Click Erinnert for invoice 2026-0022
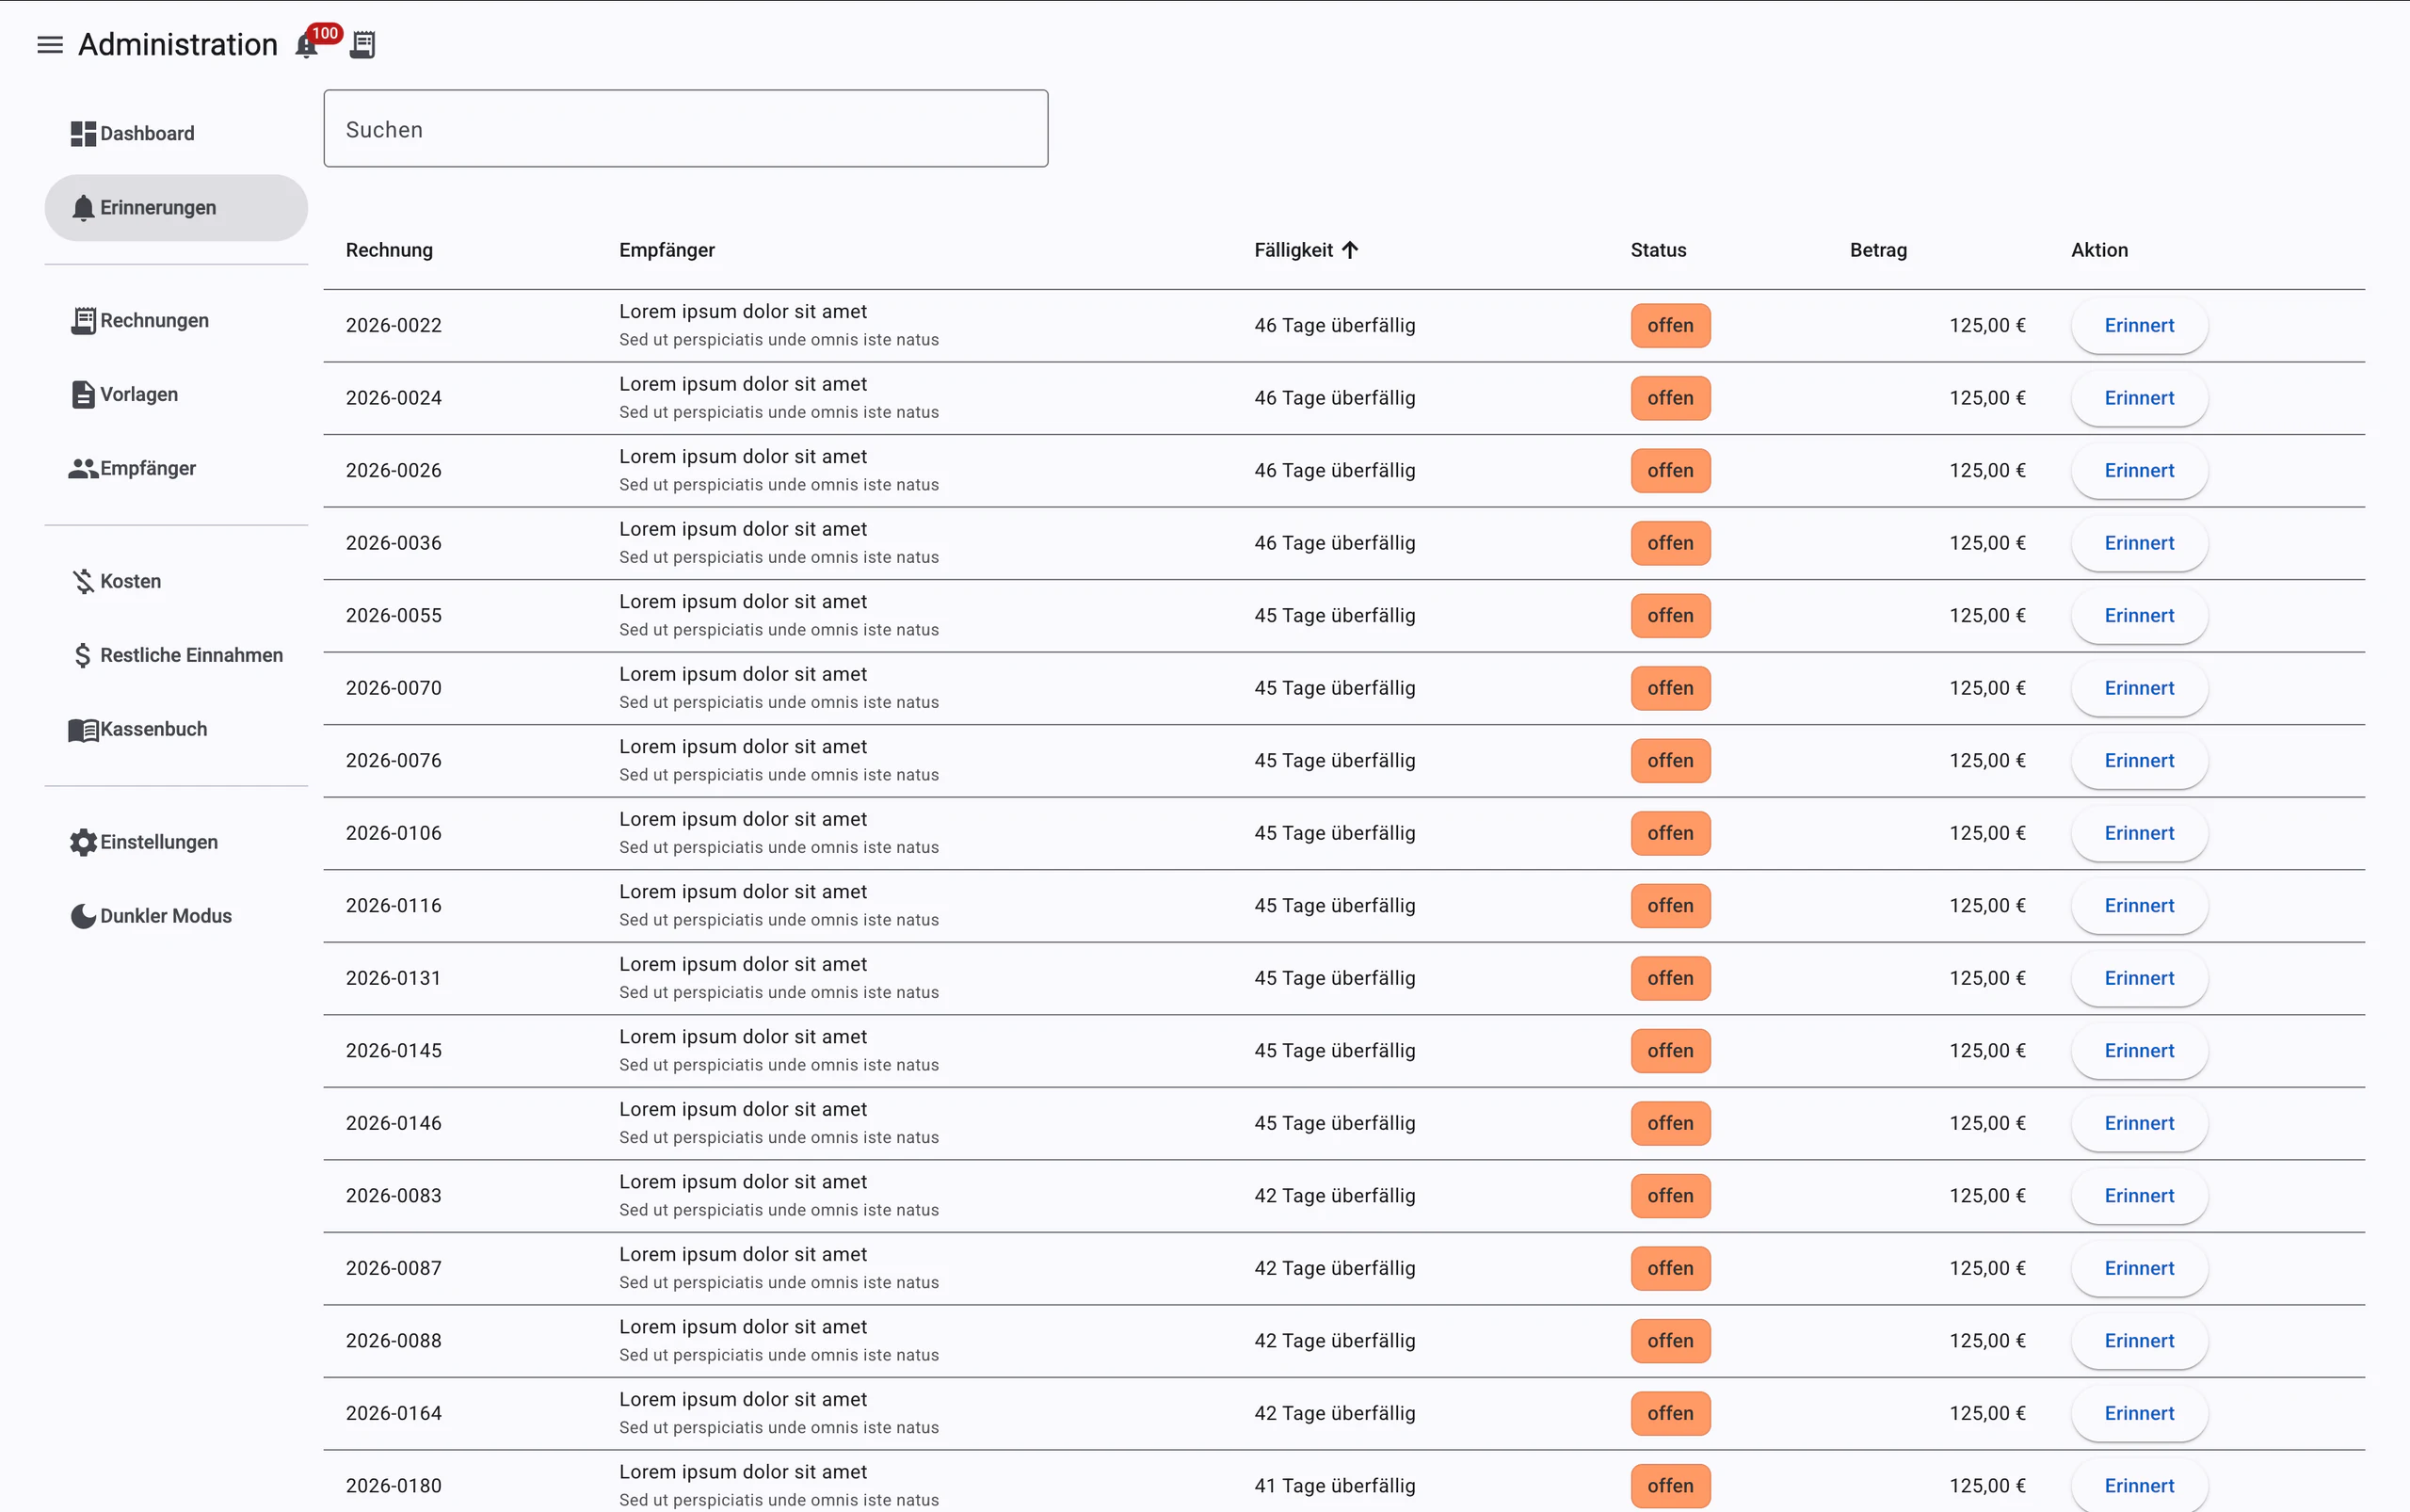The width and height of the screenshot is (2410, 1512). pos(2139,326)
